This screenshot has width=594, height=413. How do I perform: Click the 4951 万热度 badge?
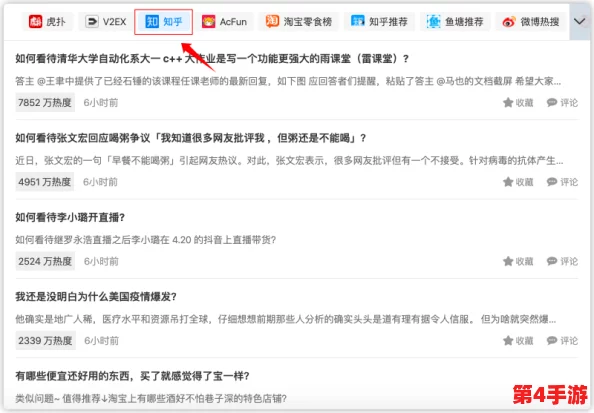click(x=45, y=182)
